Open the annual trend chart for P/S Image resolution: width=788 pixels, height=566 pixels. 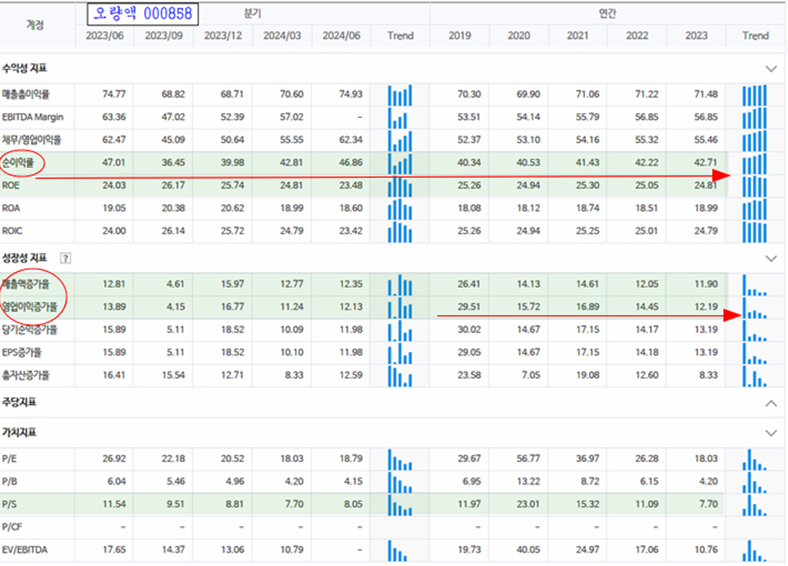click(x=755, y=505)
